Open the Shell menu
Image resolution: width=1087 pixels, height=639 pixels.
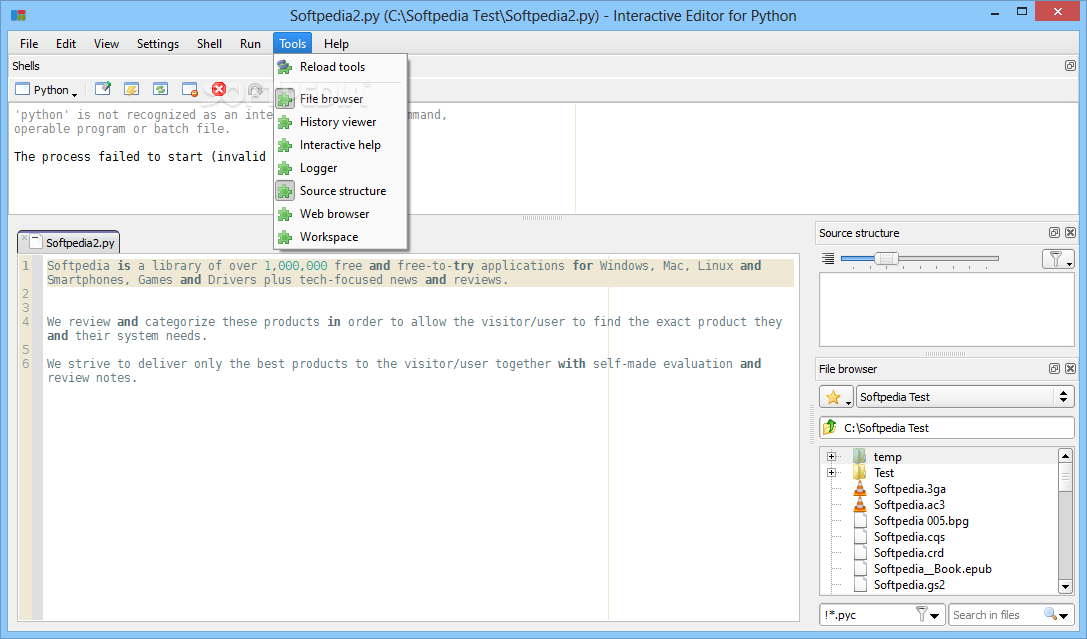coord(209,44)
